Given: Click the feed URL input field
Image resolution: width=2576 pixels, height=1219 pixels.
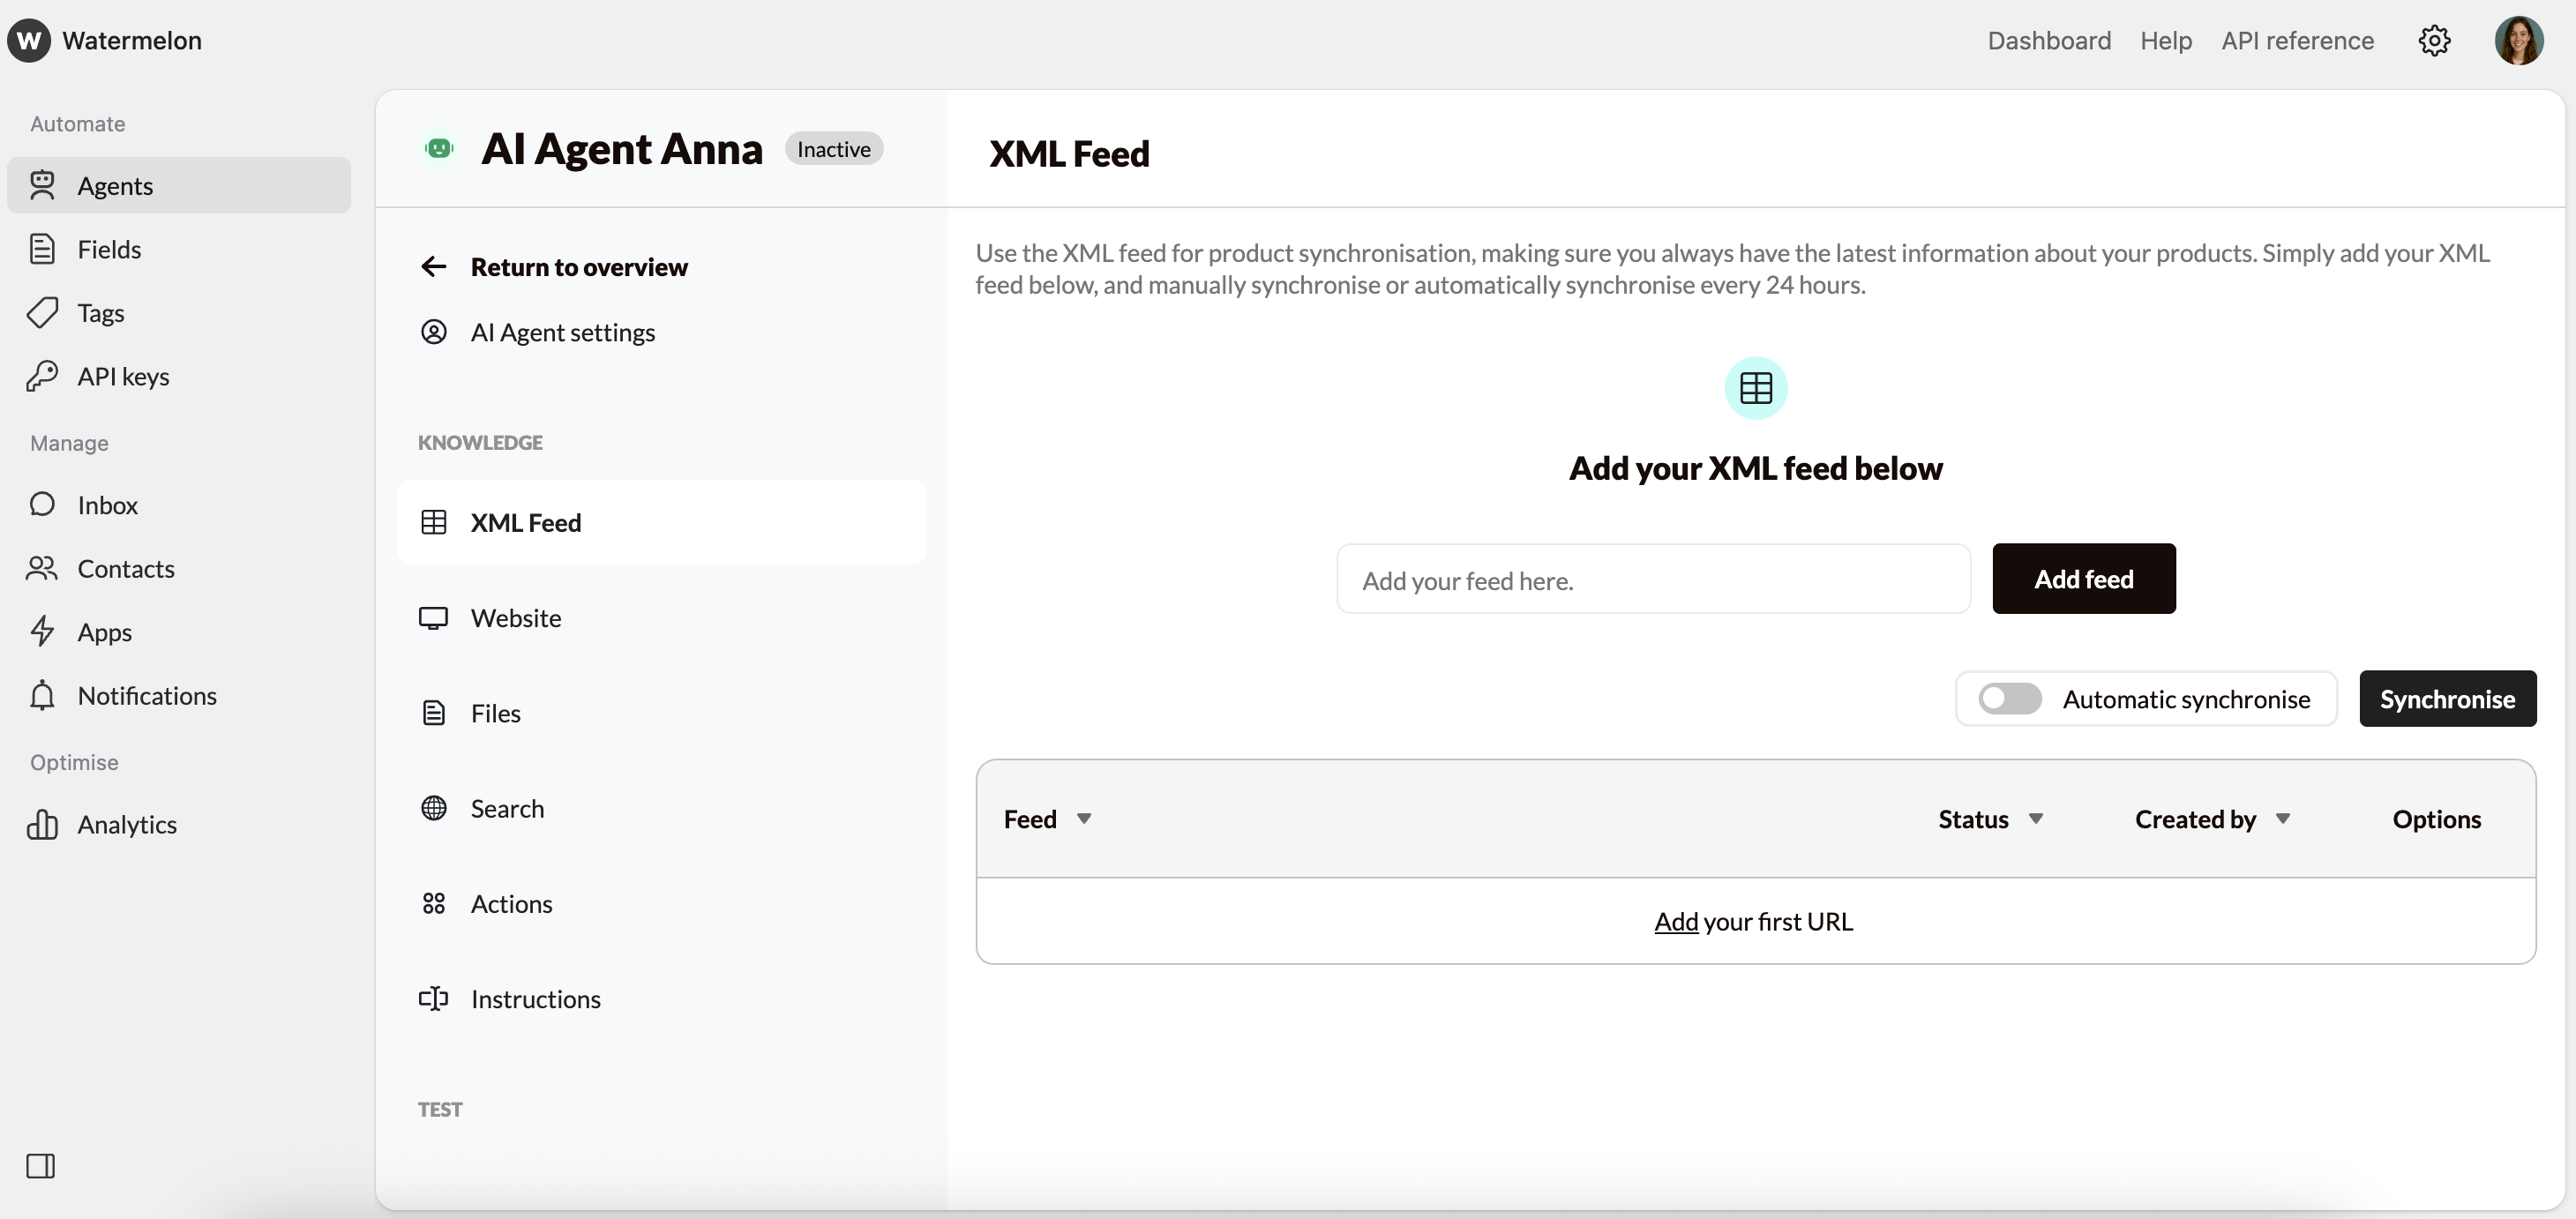Looking at the screenshot, I should coord(1651,579).
